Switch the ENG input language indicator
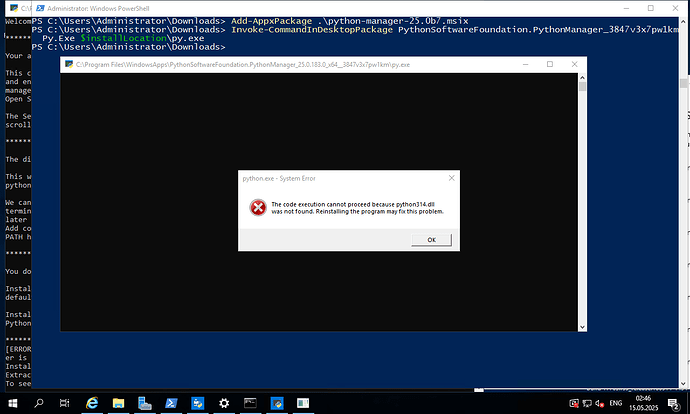The width and height of the screenshot is (690, 414). coord(616,403)
